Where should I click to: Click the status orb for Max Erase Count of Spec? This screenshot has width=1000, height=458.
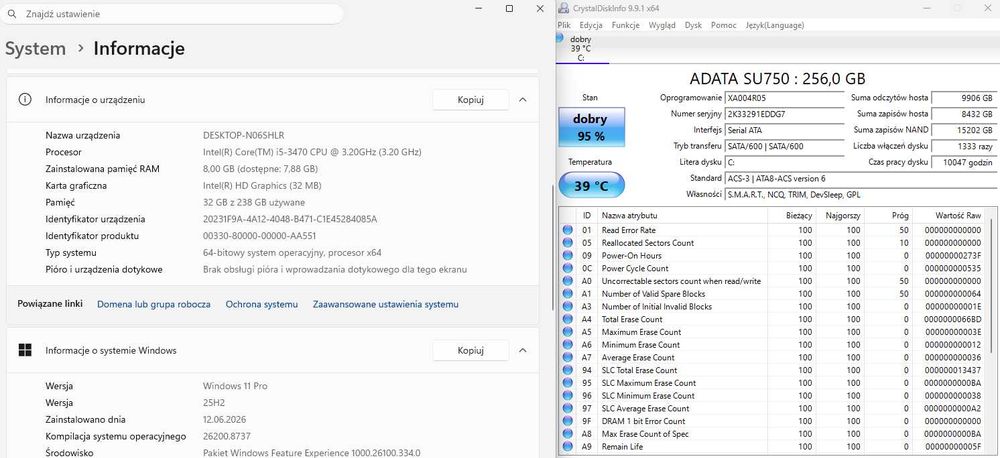568,434
